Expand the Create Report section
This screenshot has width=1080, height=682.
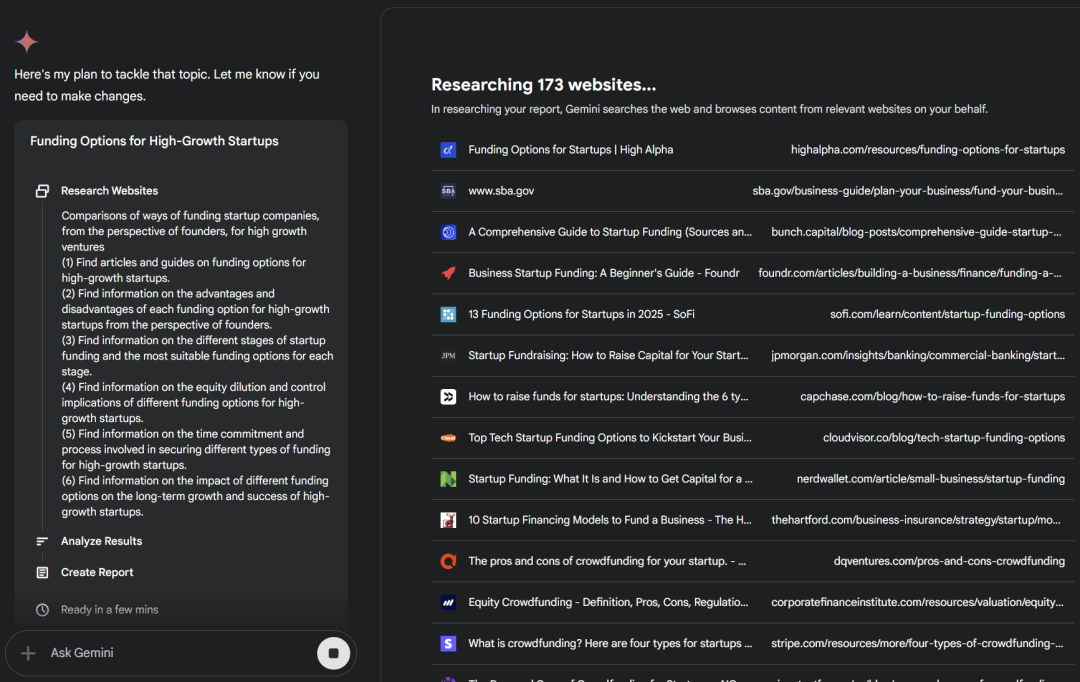(97, 573)
